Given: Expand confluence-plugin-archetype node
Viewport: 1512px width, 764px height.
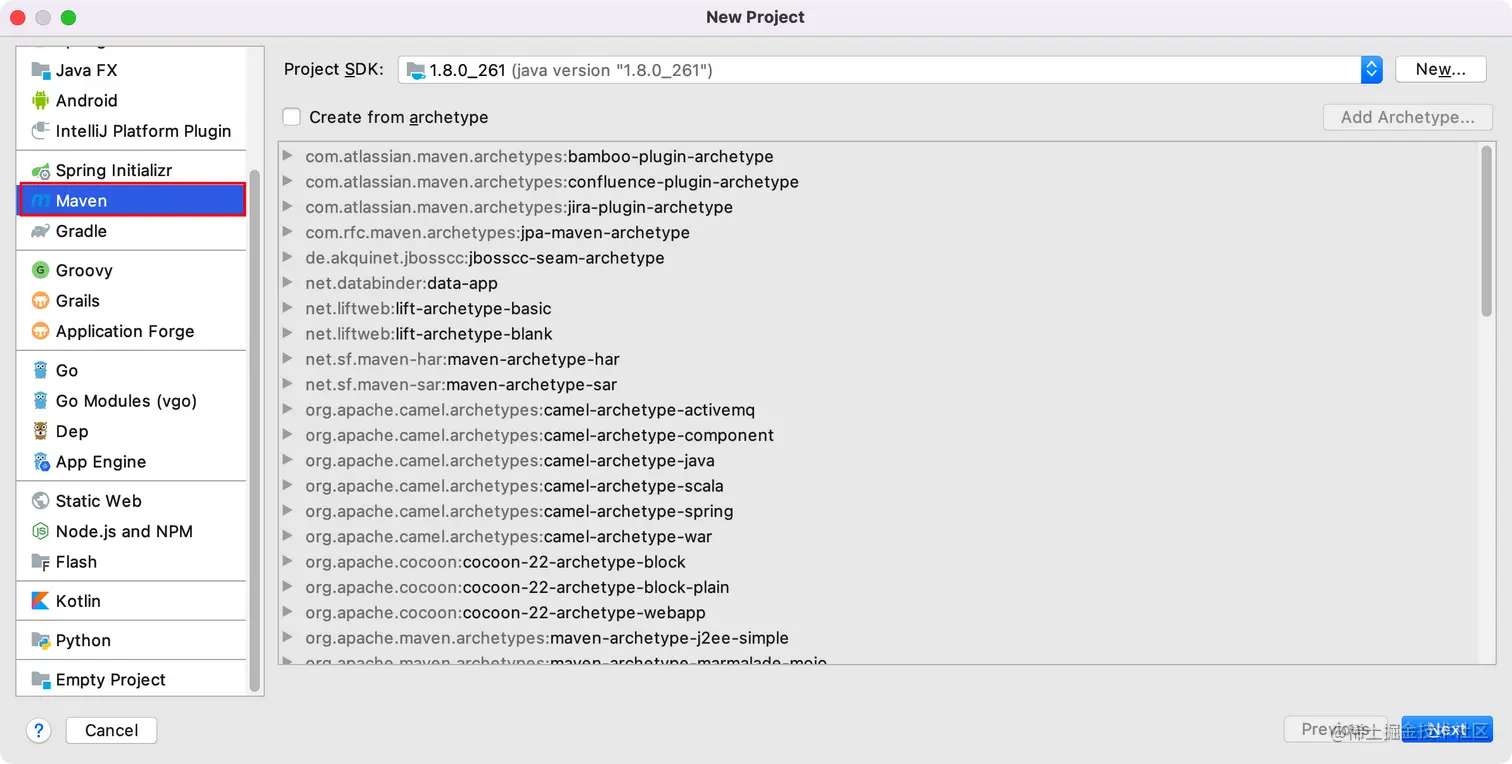Looking at the screenshot, I should tap(288, 181).
